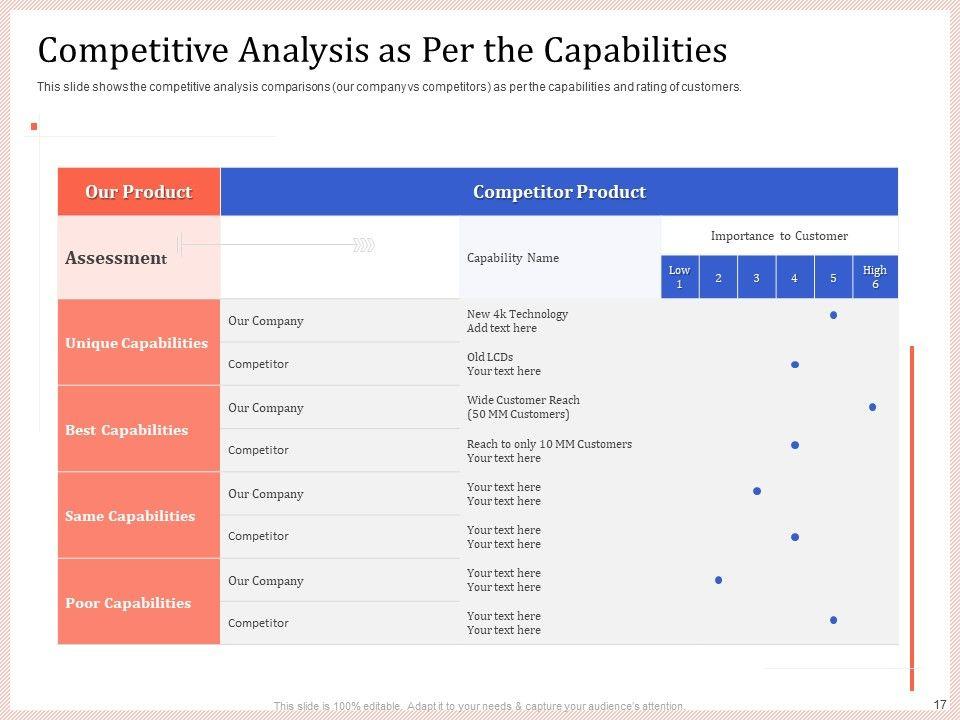This screenshot has height=720, width=960.
Task: Click the Low 1 importance column header
Action: 679,277
